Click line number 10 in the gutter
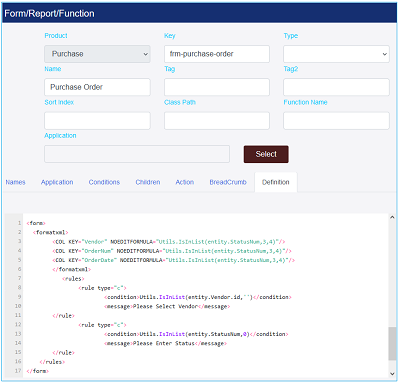Screen dimensions: 400x384 pos(18,306)
